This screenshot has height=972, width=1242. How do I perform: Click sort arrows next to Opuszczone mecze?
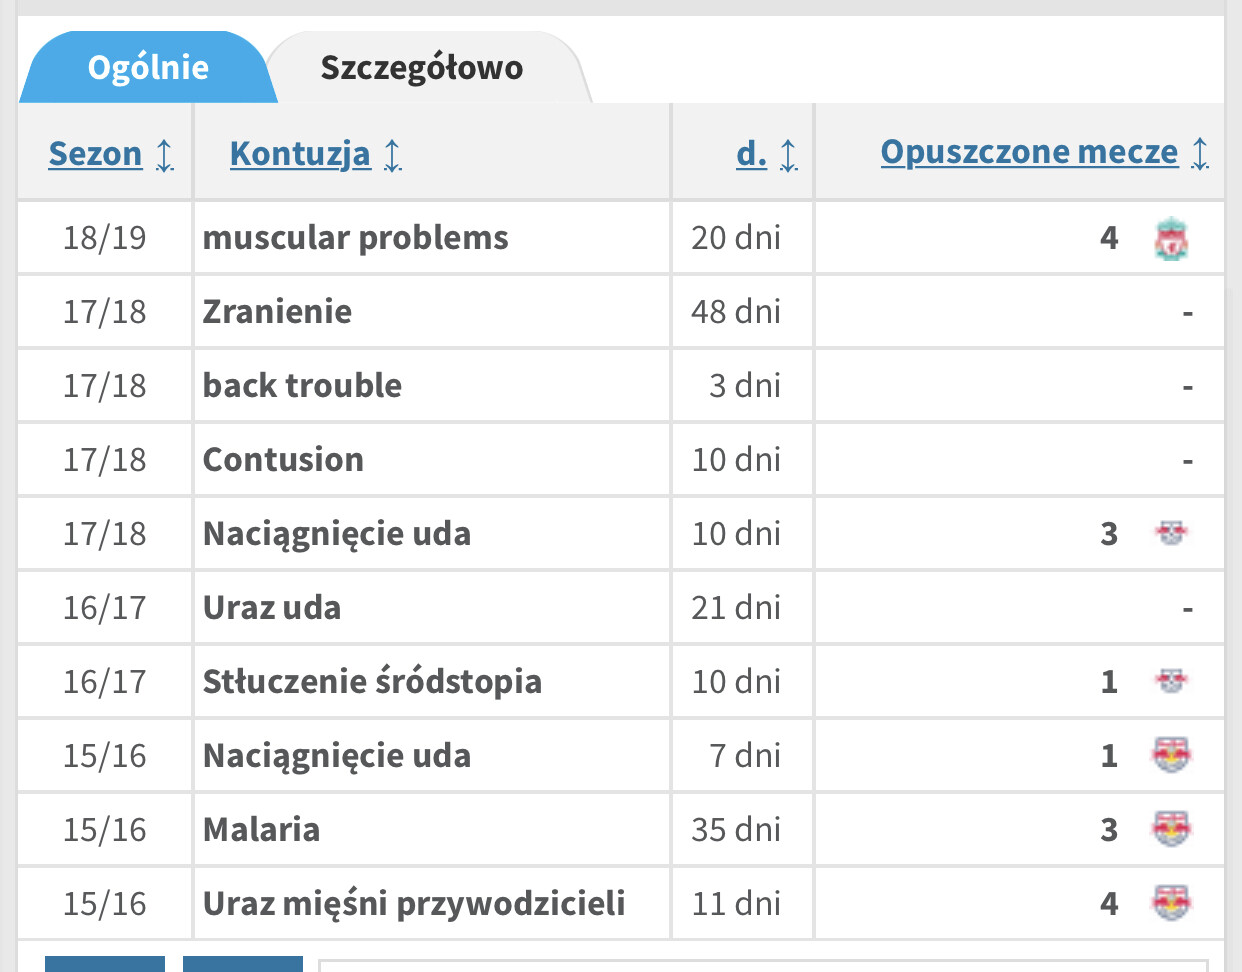pos(1200,153)
